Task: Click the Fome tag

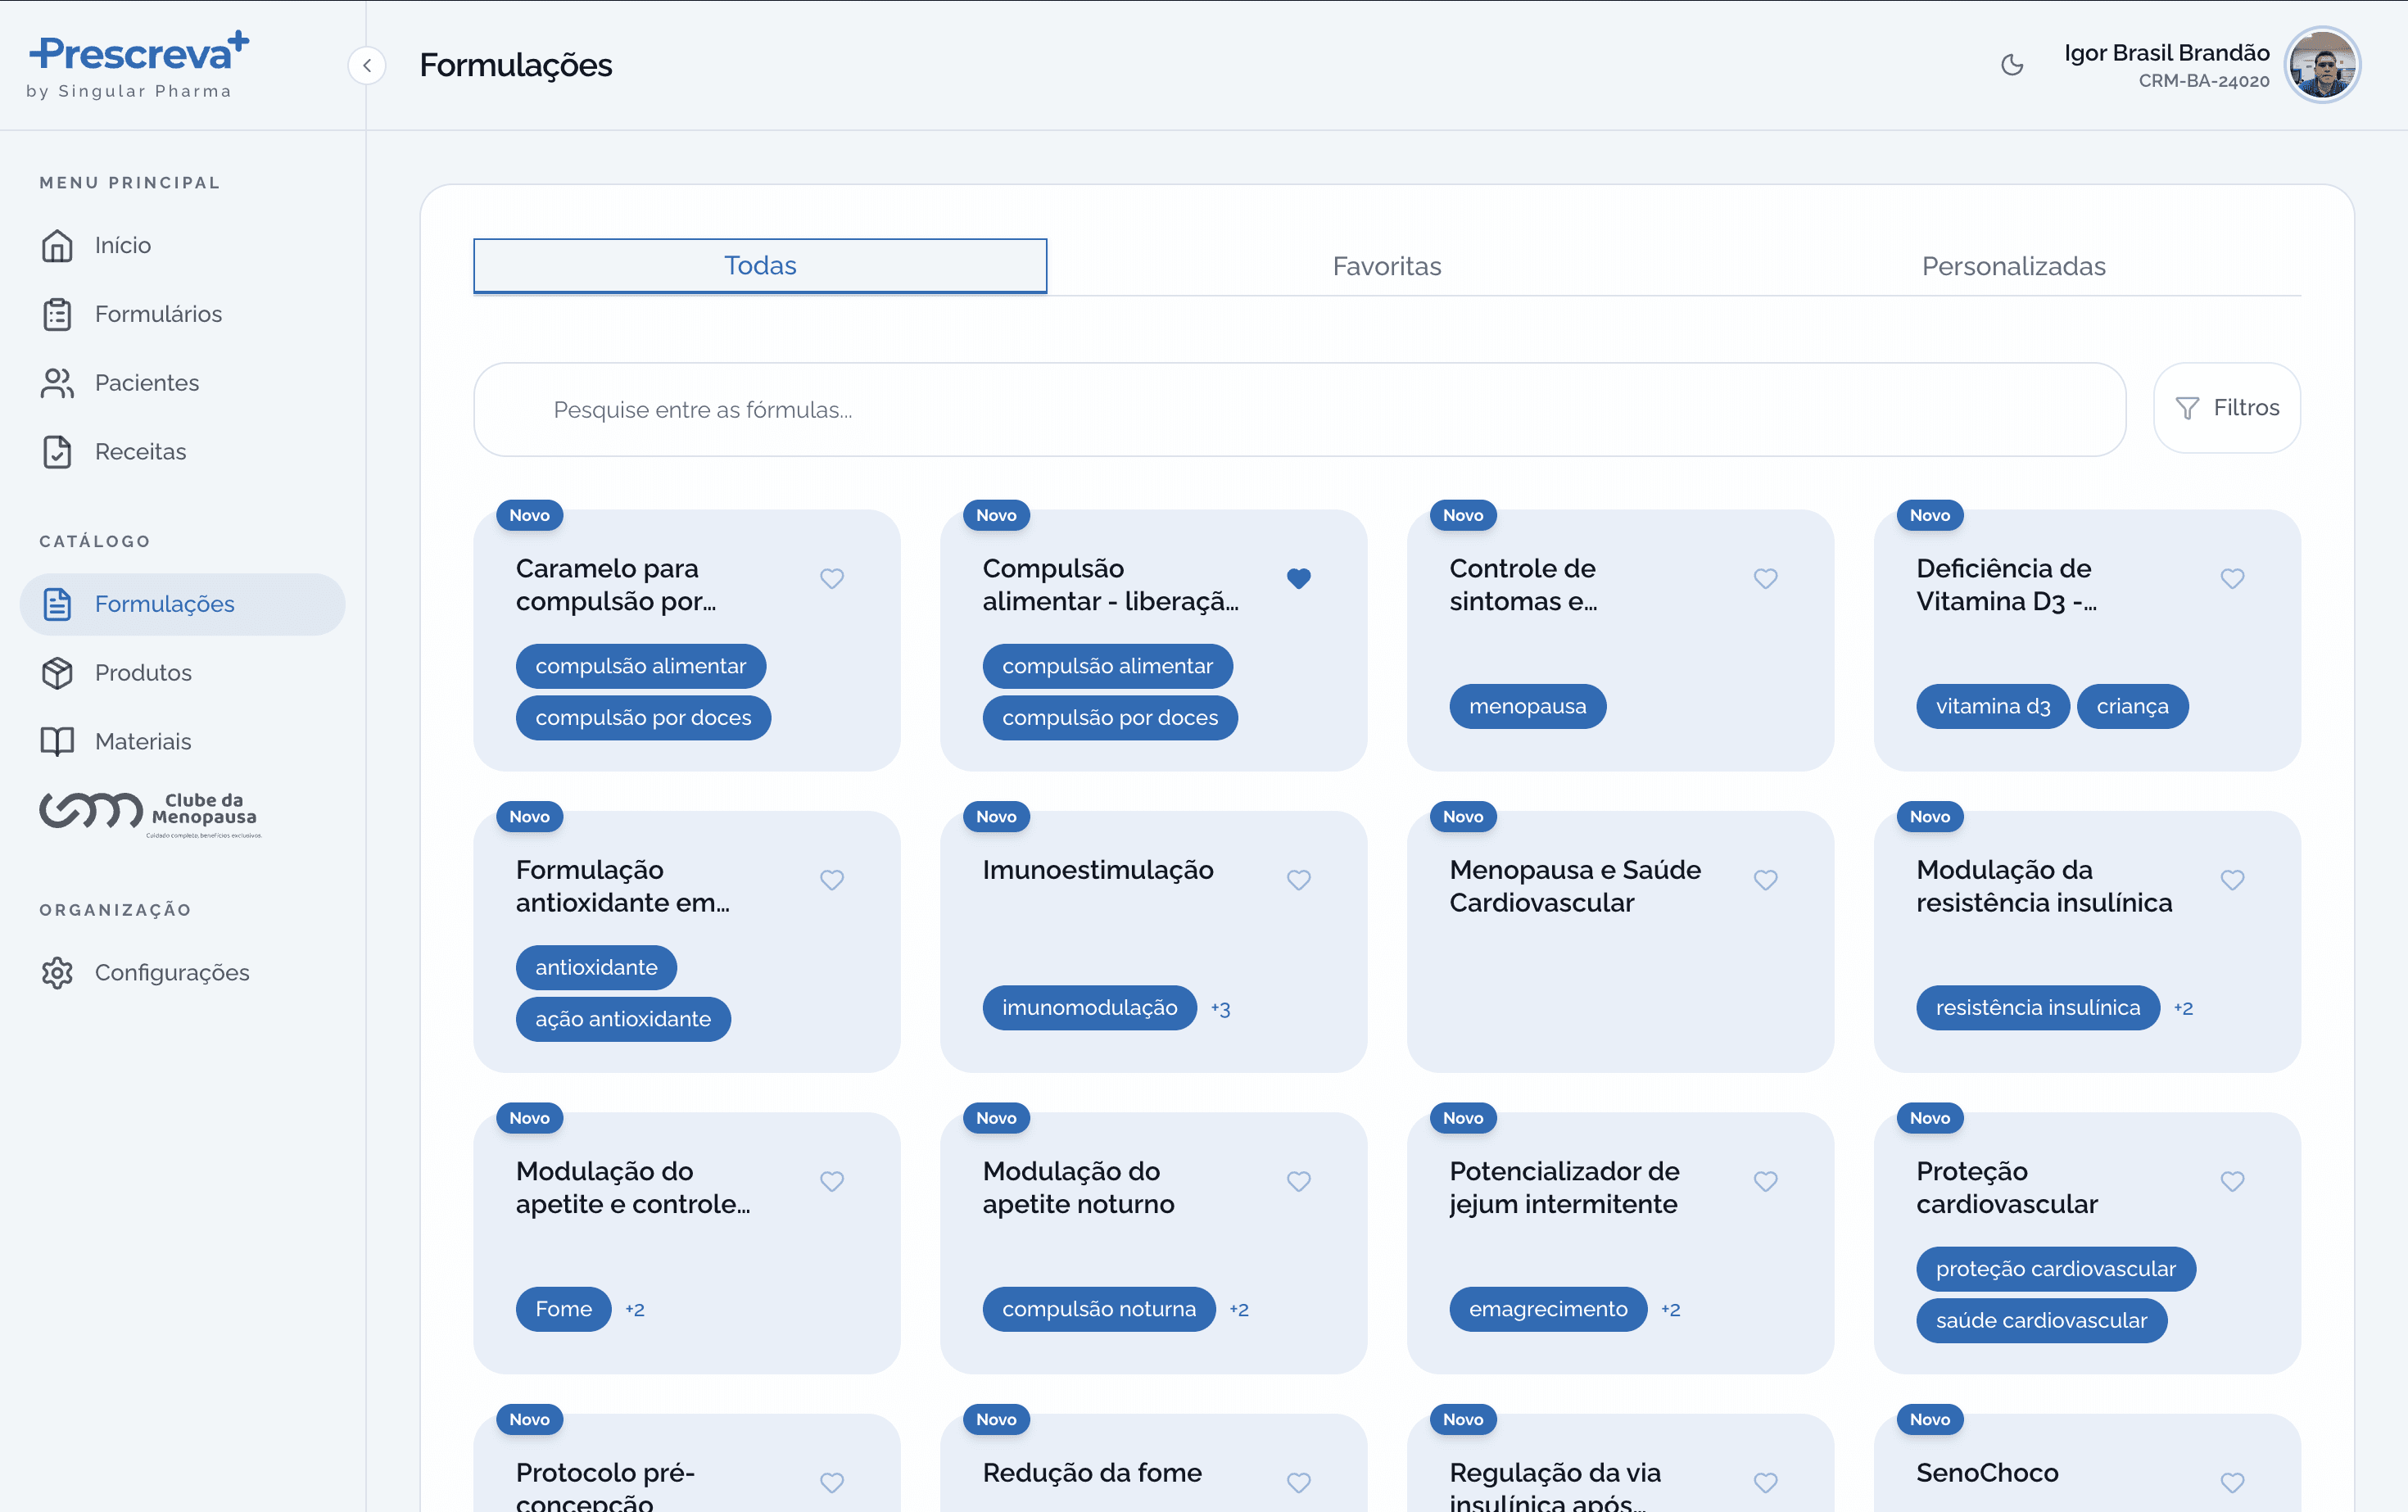Action: click(x=563, y=1310)
